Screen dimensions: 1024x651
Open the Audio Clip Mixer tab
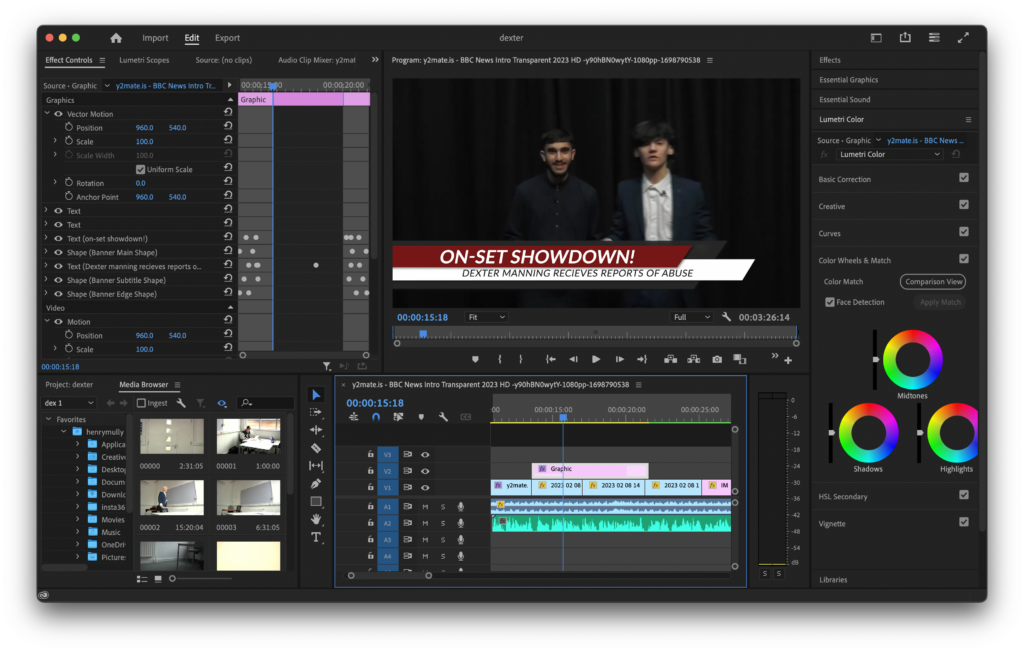(x=317, y=60)
